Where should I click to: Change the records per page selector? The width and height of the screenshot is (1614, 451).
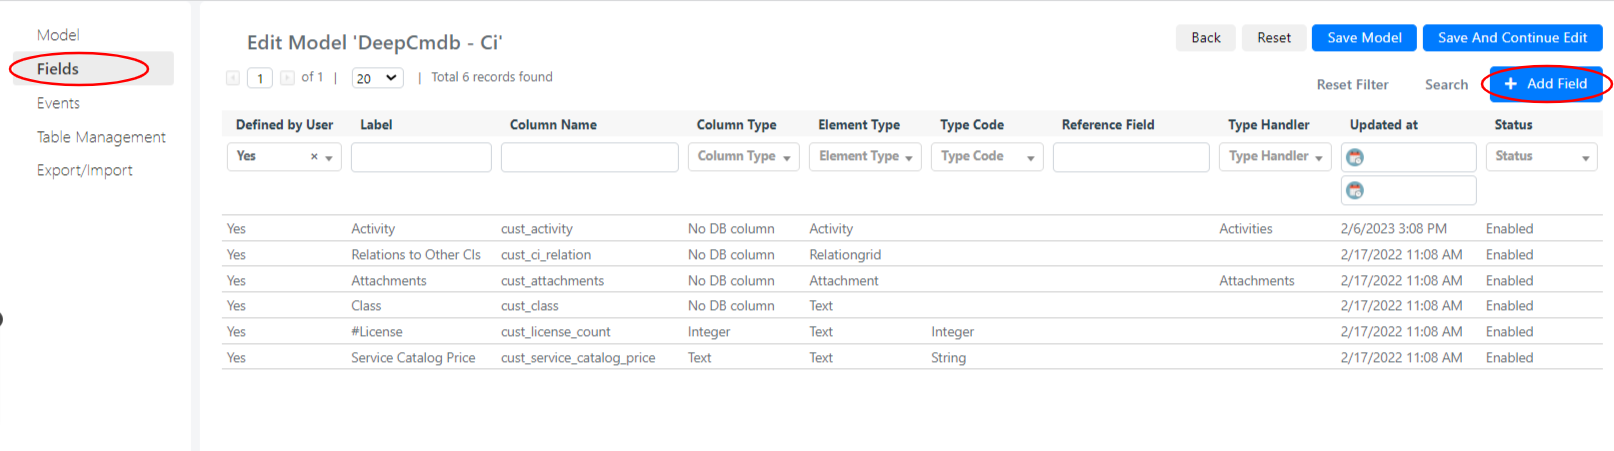pos(377,78)
